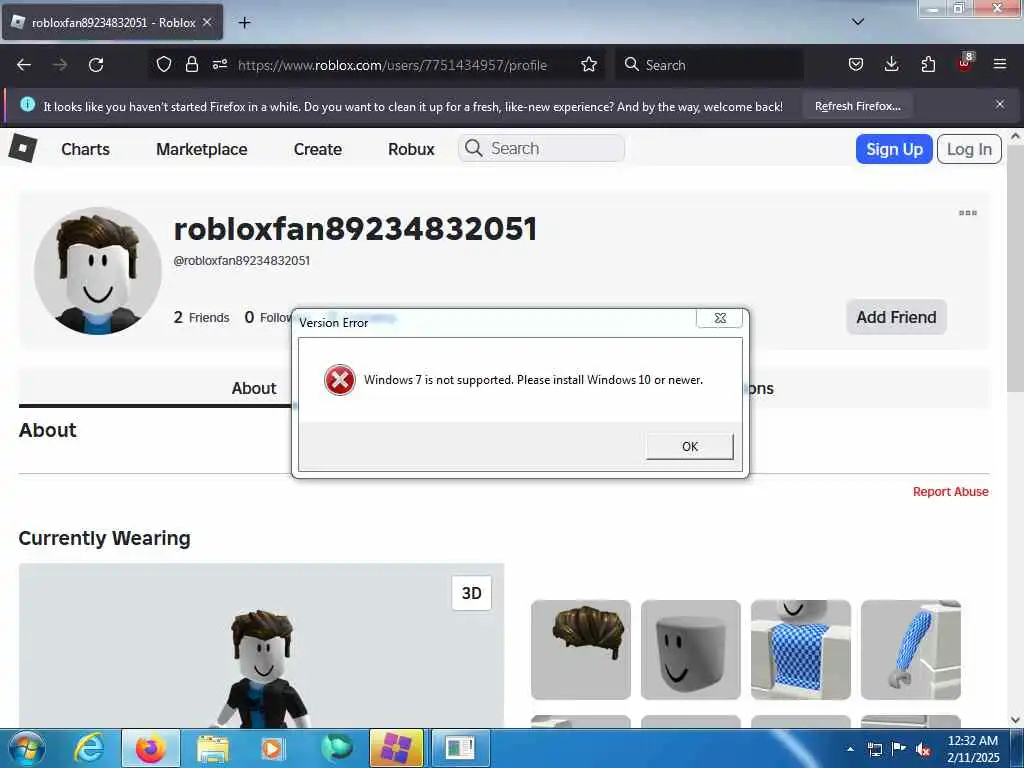Open the Windows Start orb
The image size is (1024, 768).
click(x=27, y=748)
